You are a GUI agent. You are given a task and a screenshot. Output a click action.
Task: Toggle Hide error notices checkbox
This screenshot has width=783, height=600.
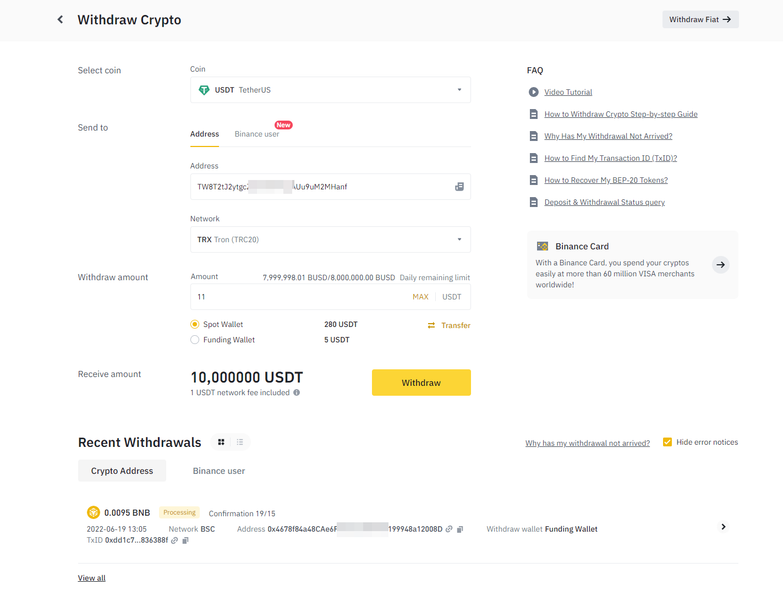coord(667,442)
